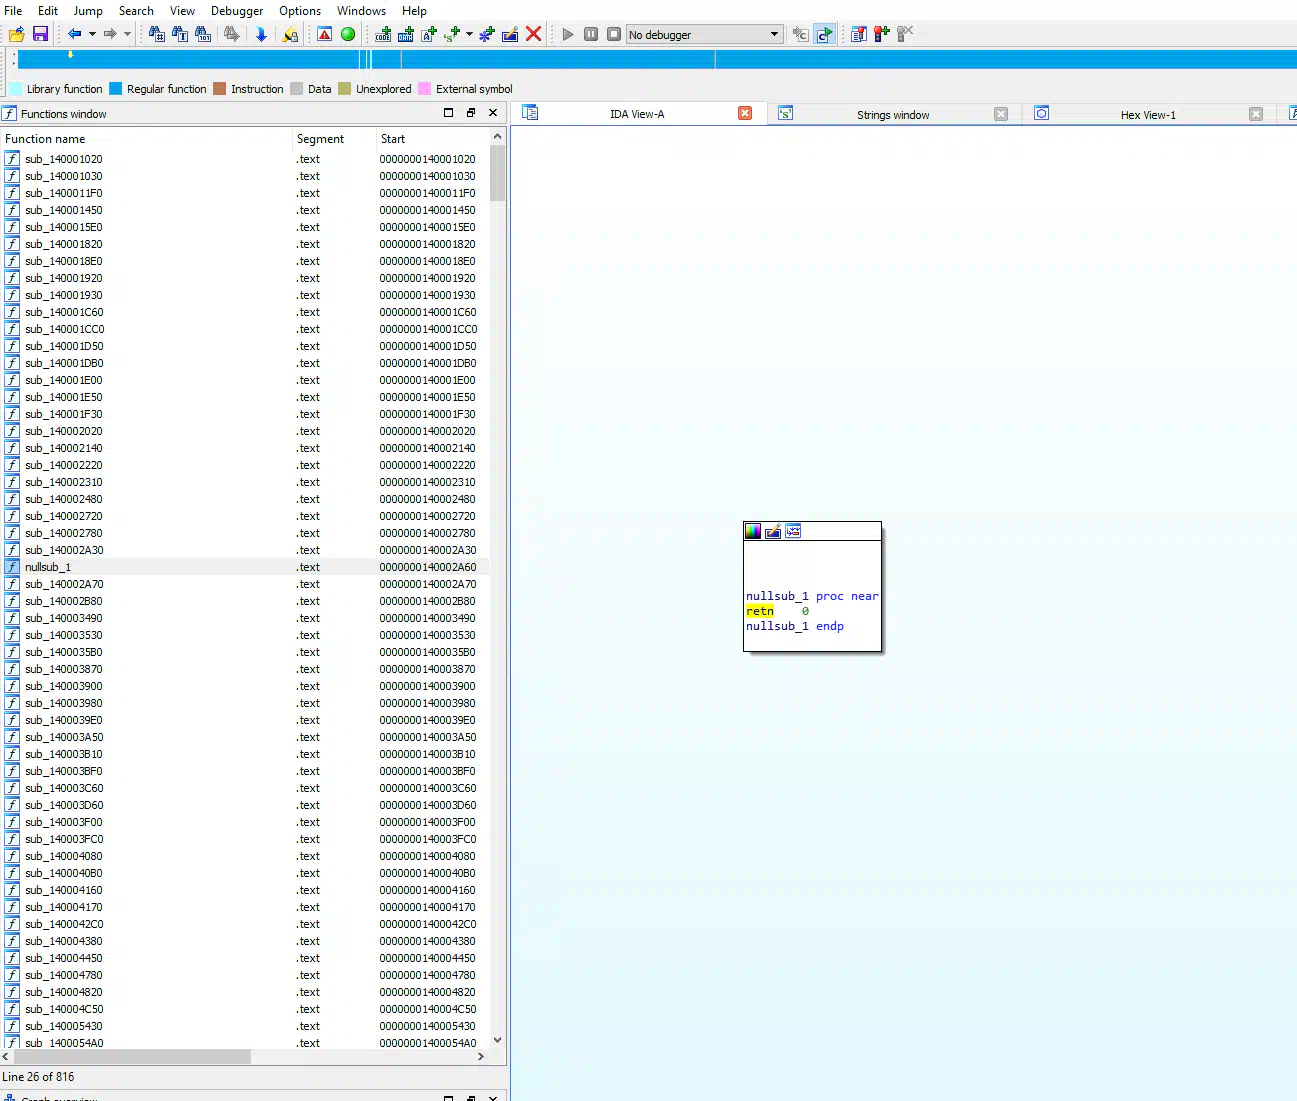Sort by Segment column header
Viewport: 1297px width, 1101px height.
point(320,139)
